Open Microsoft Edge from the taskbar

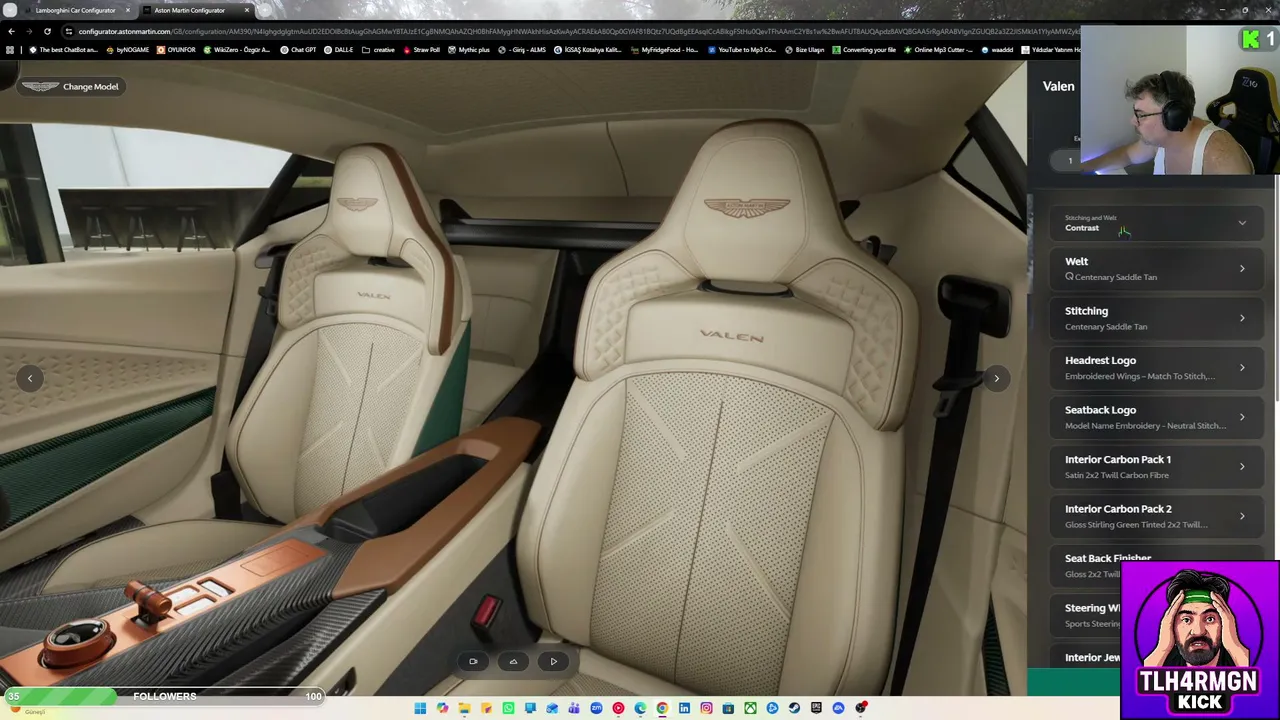(640, 709)
